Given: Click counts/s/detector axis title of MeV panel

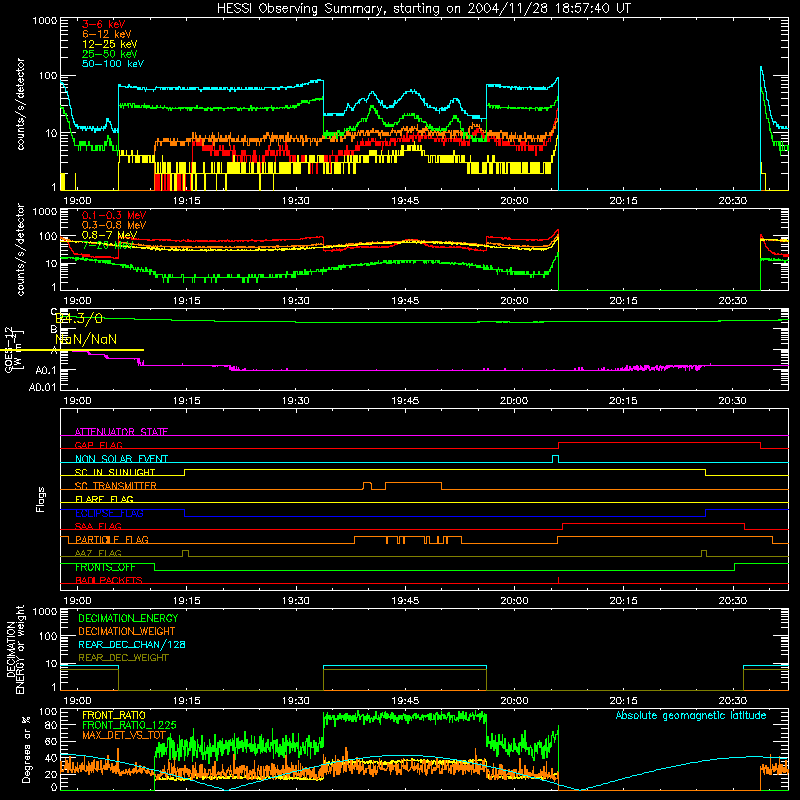Looking at the screenshot, I should click(x=20, y=249).
